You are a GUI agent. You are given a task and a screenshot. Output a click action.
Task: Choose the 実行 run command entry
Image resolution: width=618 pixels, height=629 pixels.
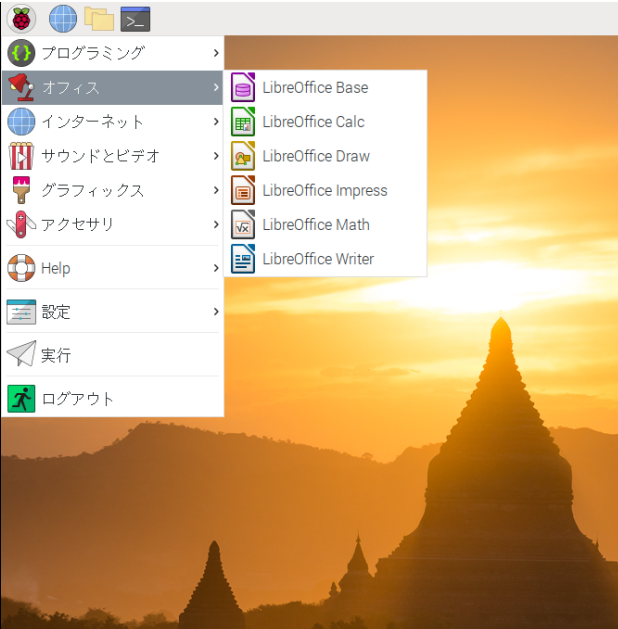pos(113,355)
